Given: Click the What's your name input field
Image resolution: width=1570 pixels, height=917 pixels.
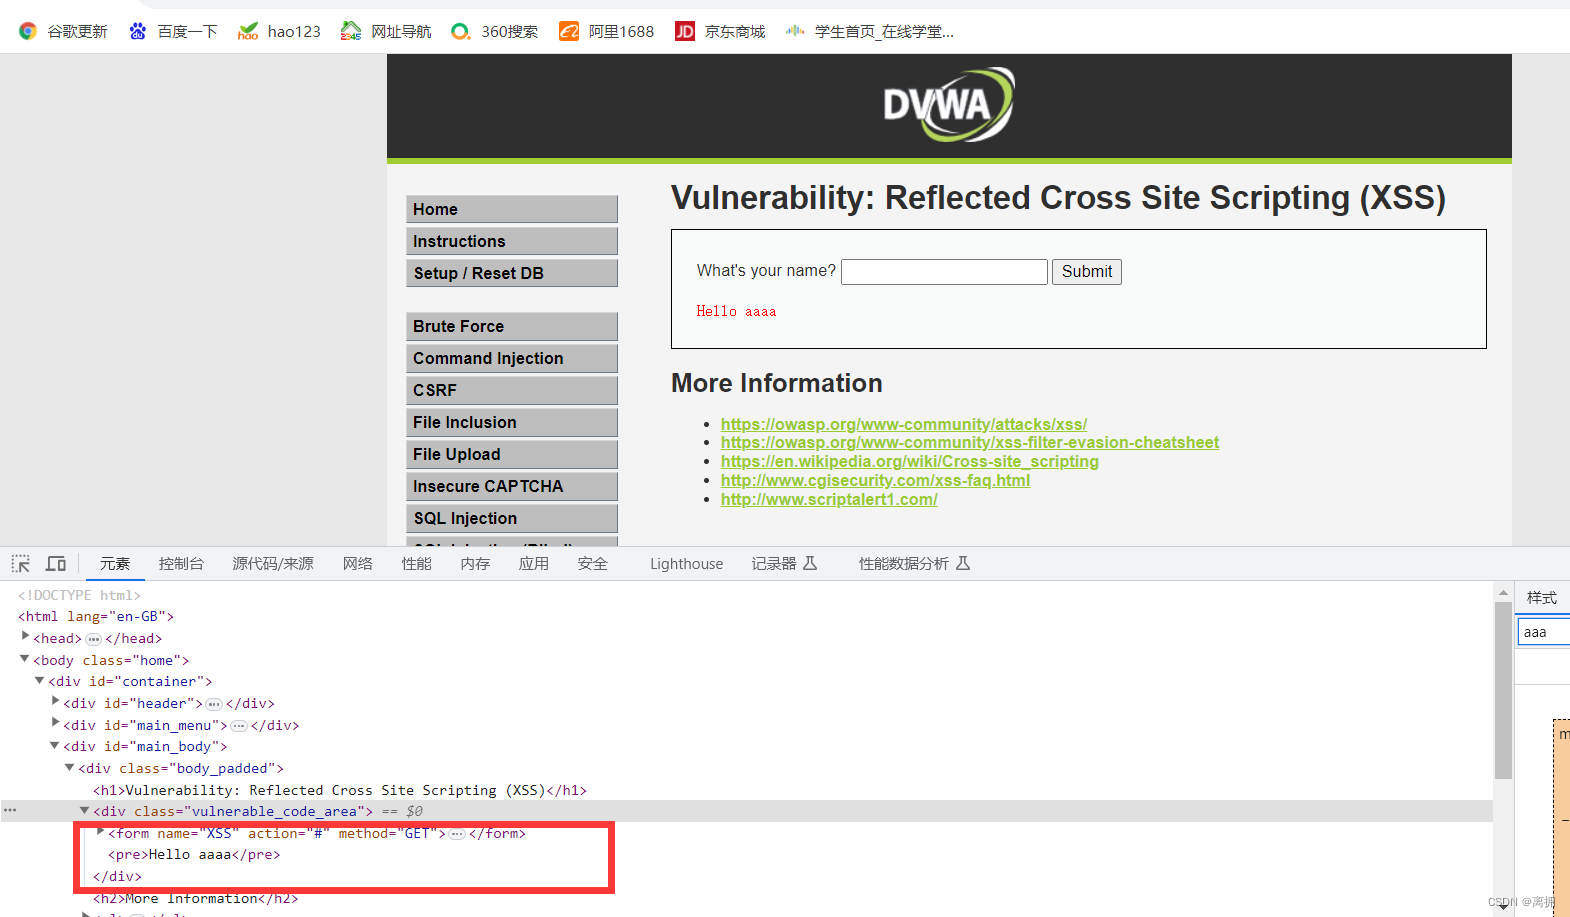Looking at the screenshot, I should [944, 272].
